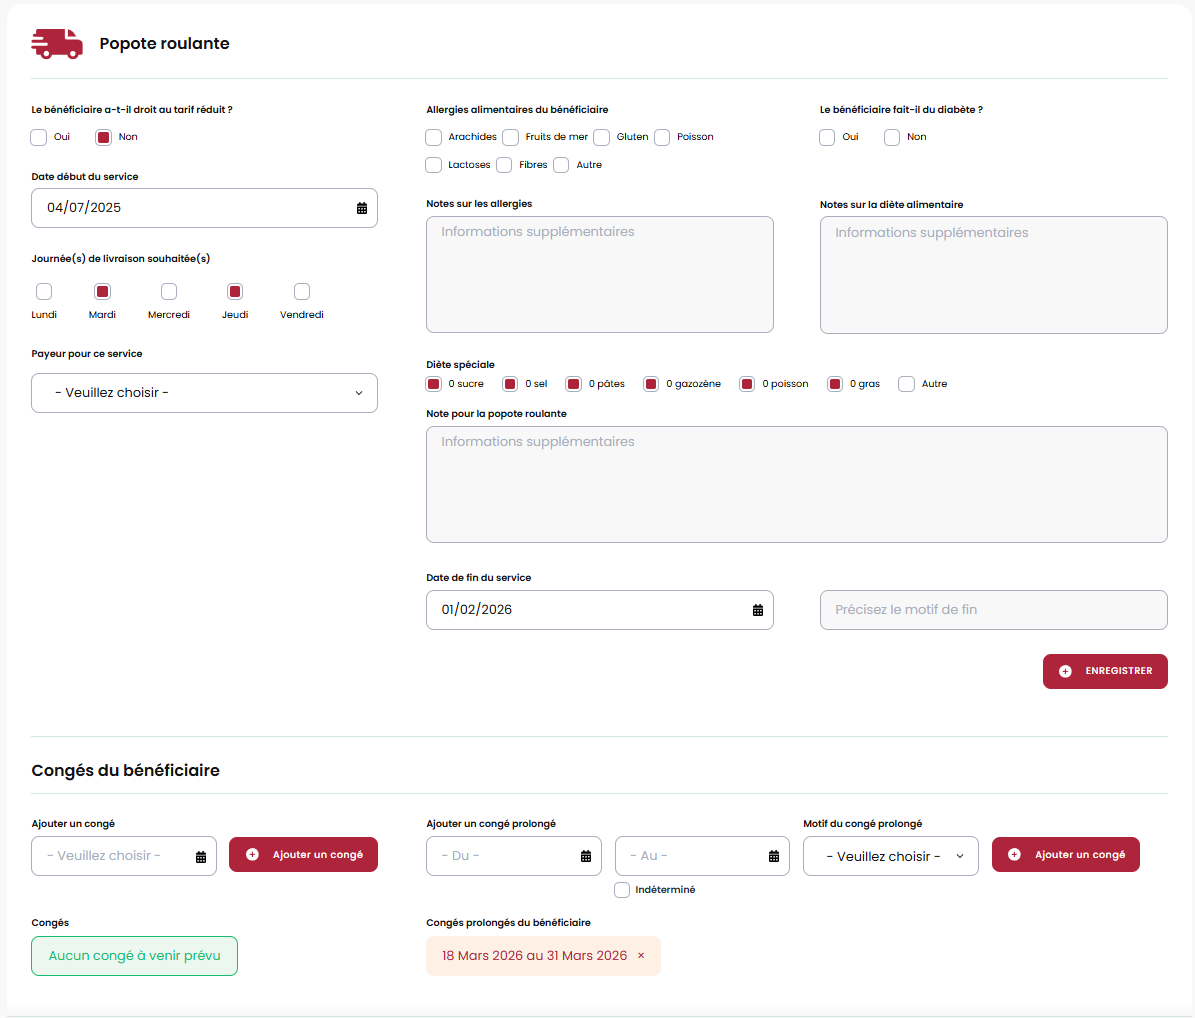Image resolution: width=1195 pixels, height=1018 pixels.
Task: Expand the Payeur pour ce service dropdown
Action: tap(204, 393)
